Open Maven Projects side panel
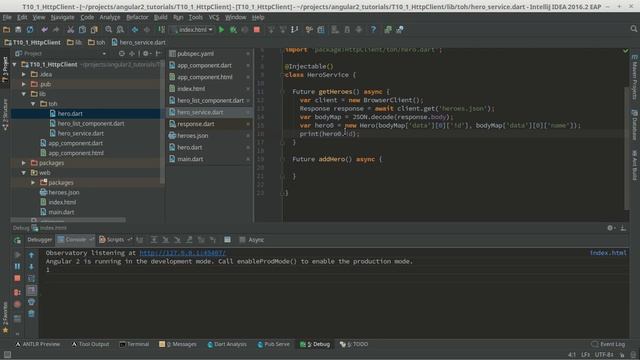Viewport: 640px width, 360px height. point(634,77)
